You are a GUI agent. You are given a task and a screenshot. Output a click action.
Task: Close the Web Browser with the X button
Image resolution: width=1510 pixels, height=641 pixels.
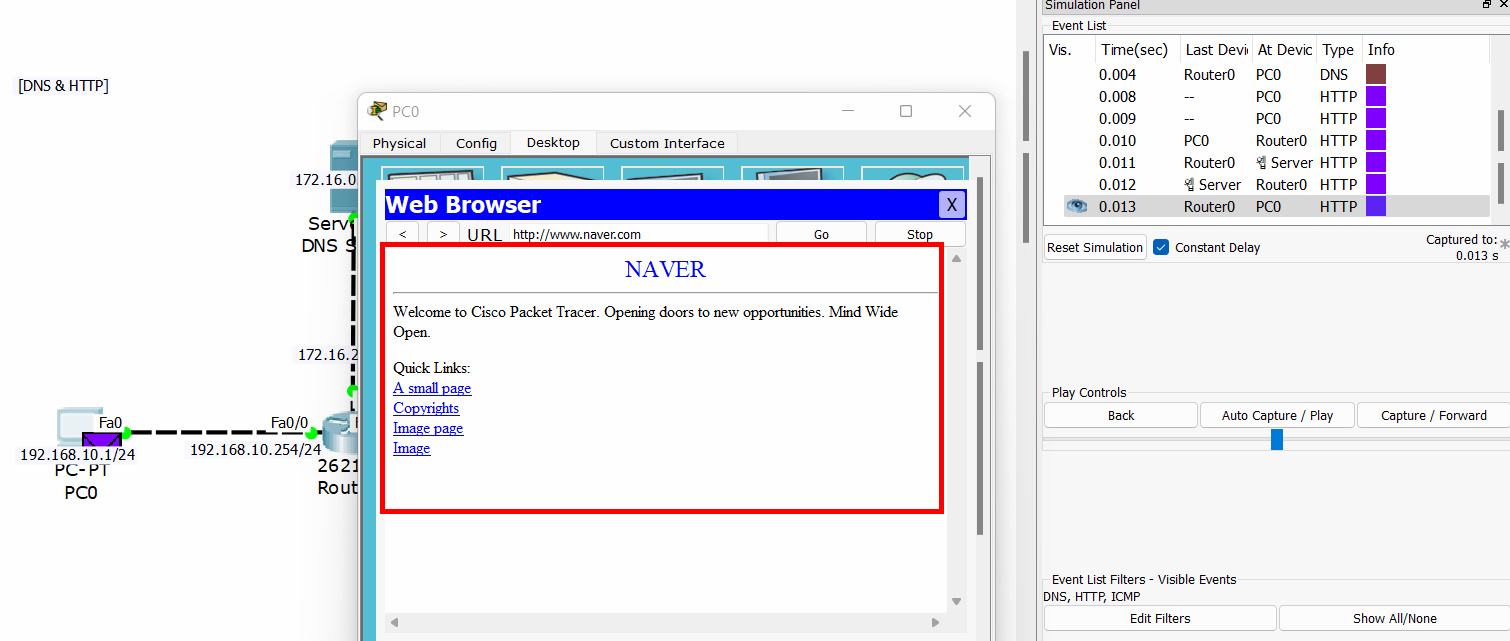(952, 205)
